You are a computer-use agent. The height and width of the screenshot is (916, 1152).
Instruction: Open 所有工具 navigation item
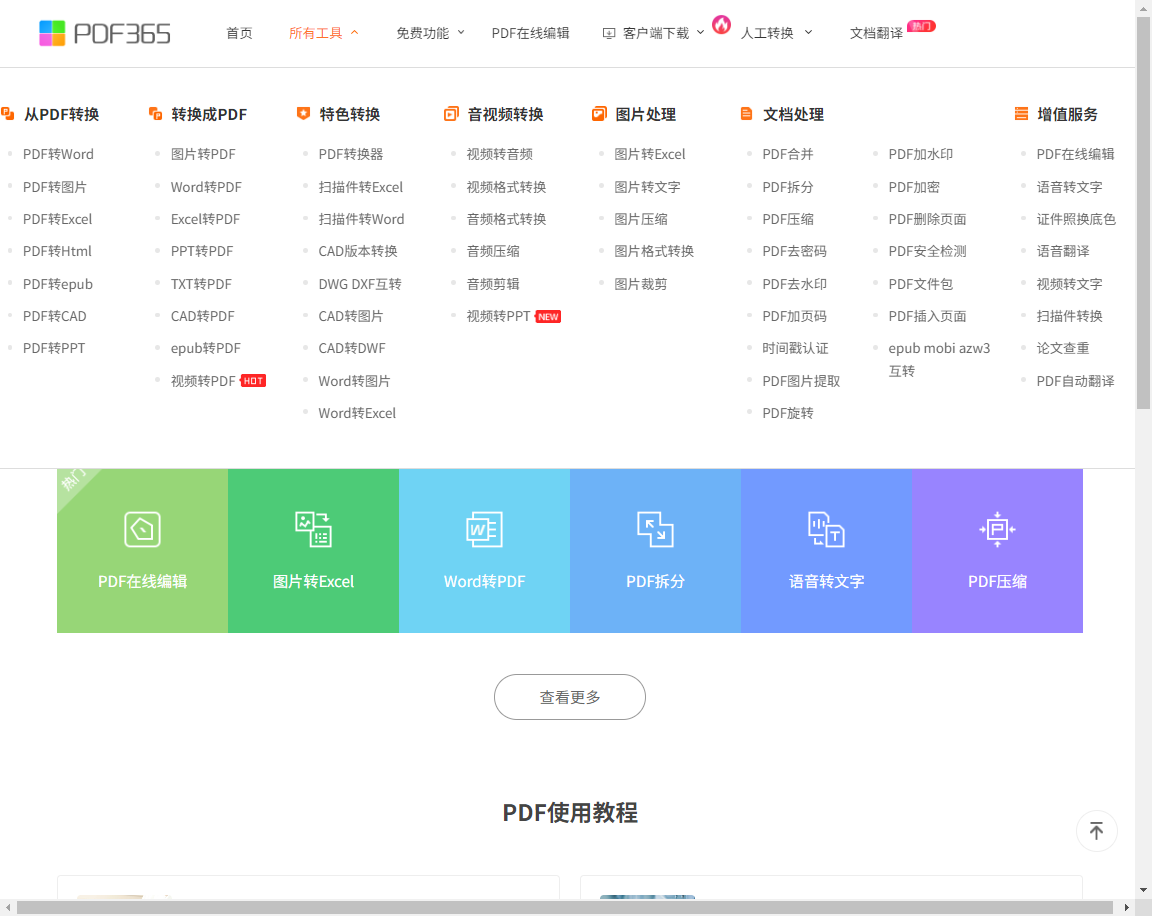tap(315, 33)
